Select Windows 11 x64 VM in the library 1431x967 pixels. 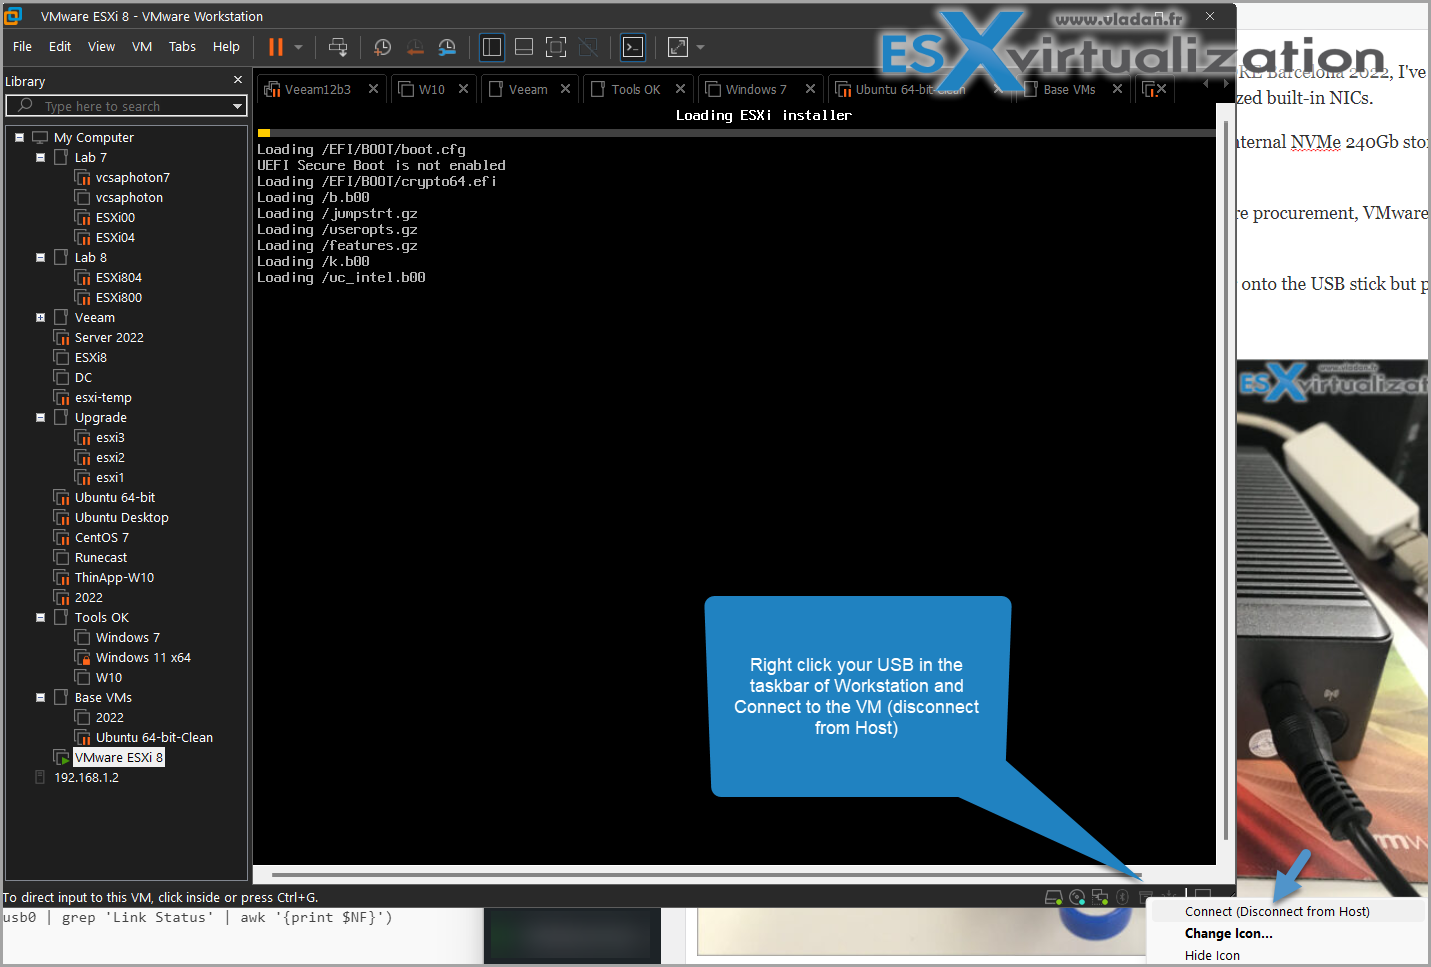pos(143,658)
